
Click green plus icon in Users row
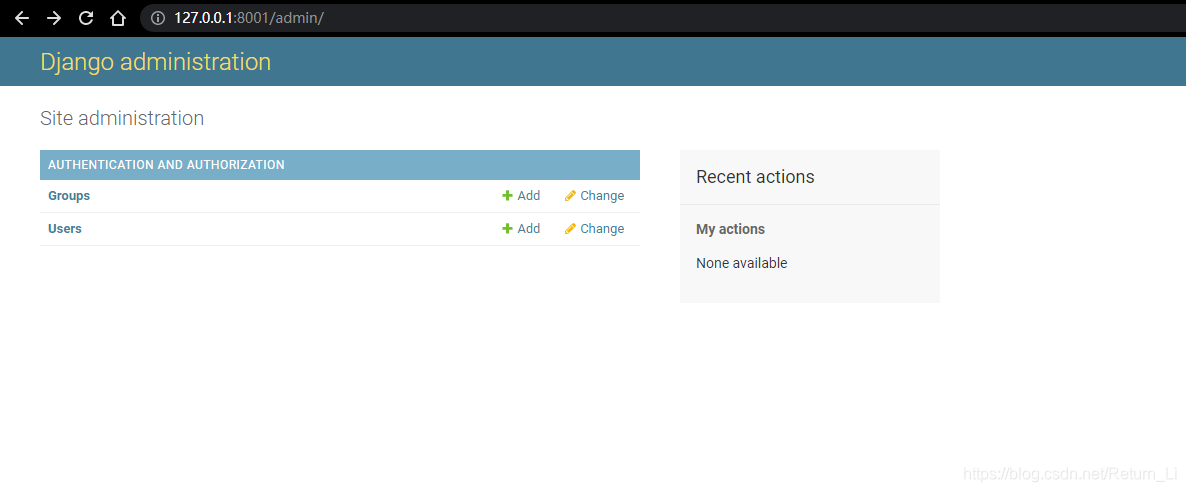tap(508, 229)
